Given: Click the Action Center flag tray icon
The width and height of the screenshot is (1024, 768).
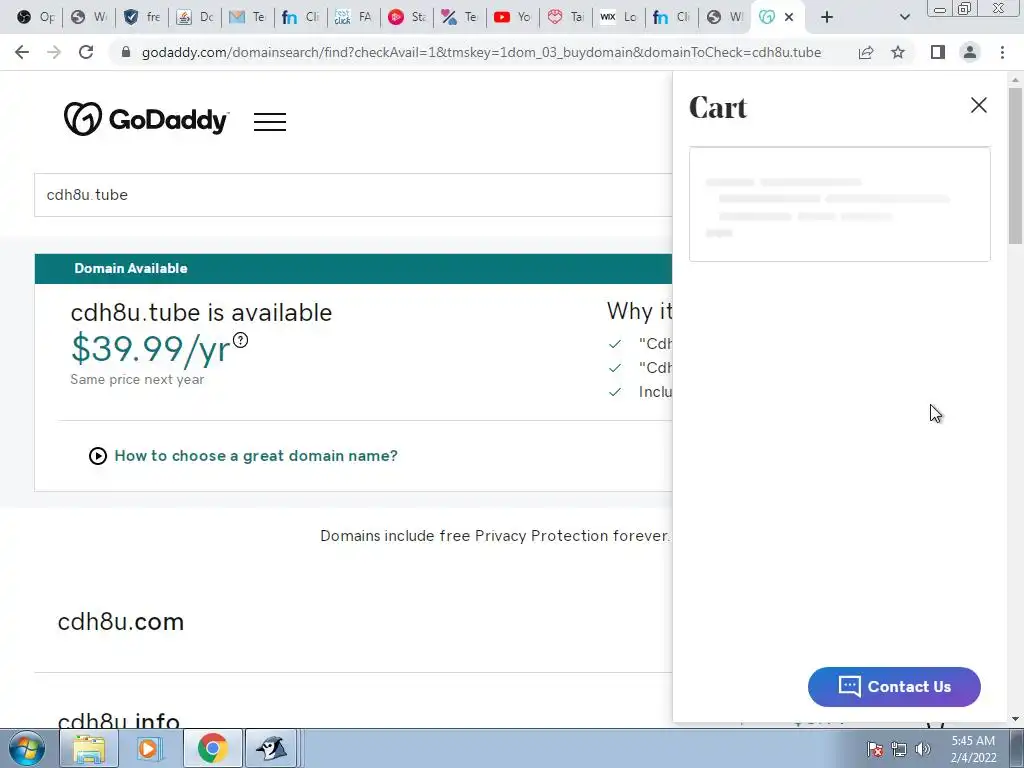Looking at the screenshot, I should pos(875,749).
